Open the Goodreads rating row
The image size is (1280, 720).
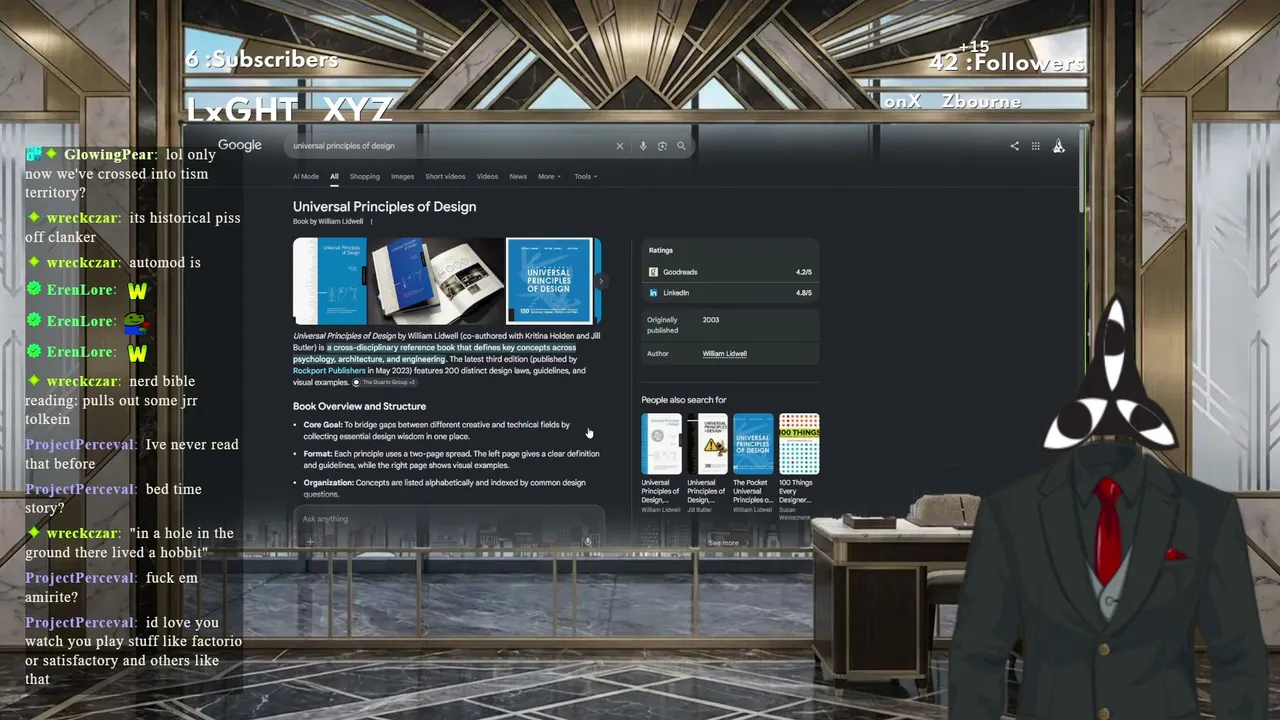click(730, 272)
